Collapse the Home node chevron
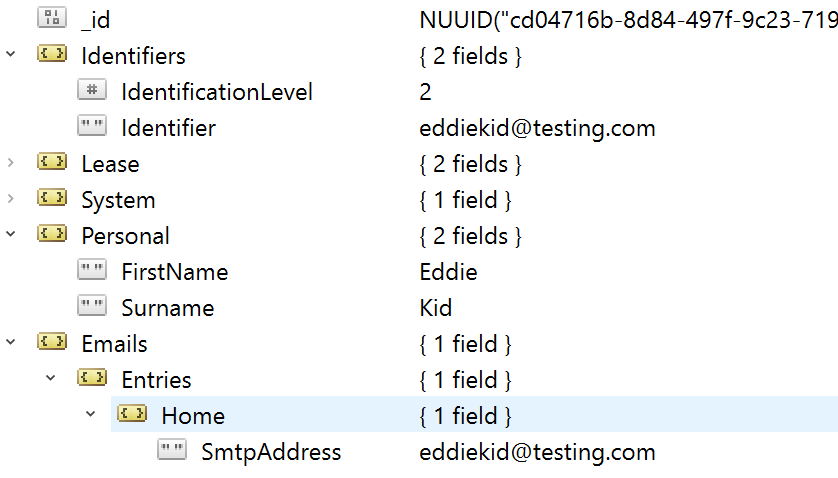Viewport: 838px width, 478px height. point(91,414)
